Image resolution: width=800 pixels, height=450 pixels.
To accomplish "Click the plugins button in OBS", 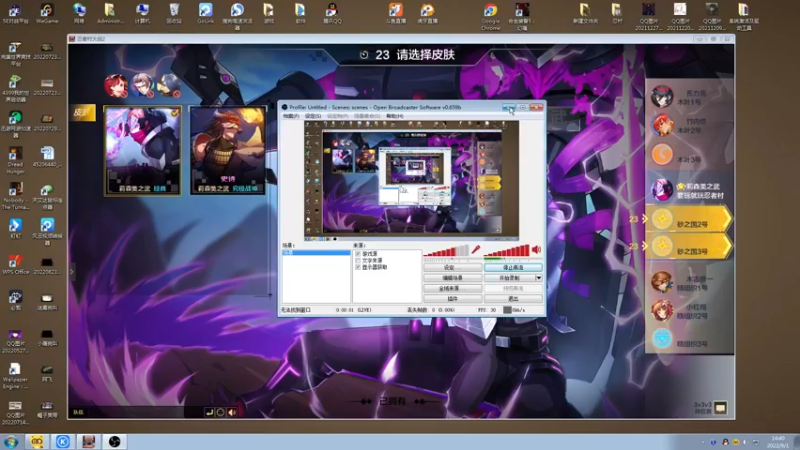I will click(x=452, y=299).
